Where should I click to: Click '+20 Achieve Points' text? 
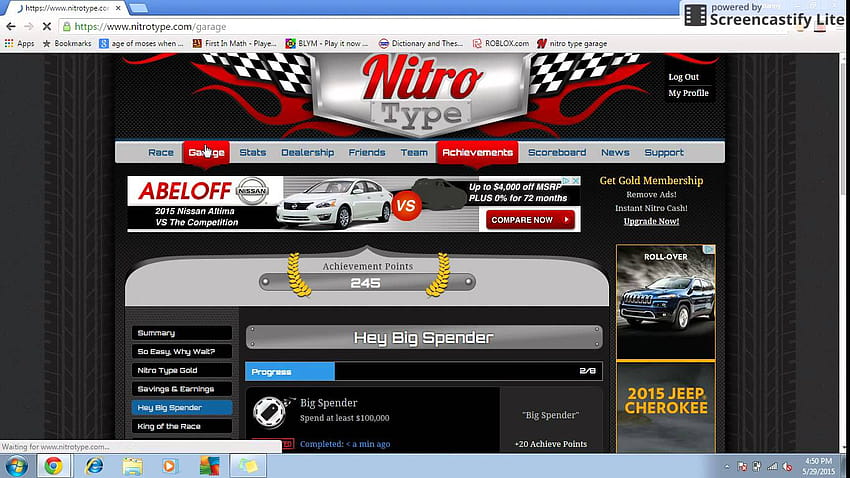click(551, 444)
